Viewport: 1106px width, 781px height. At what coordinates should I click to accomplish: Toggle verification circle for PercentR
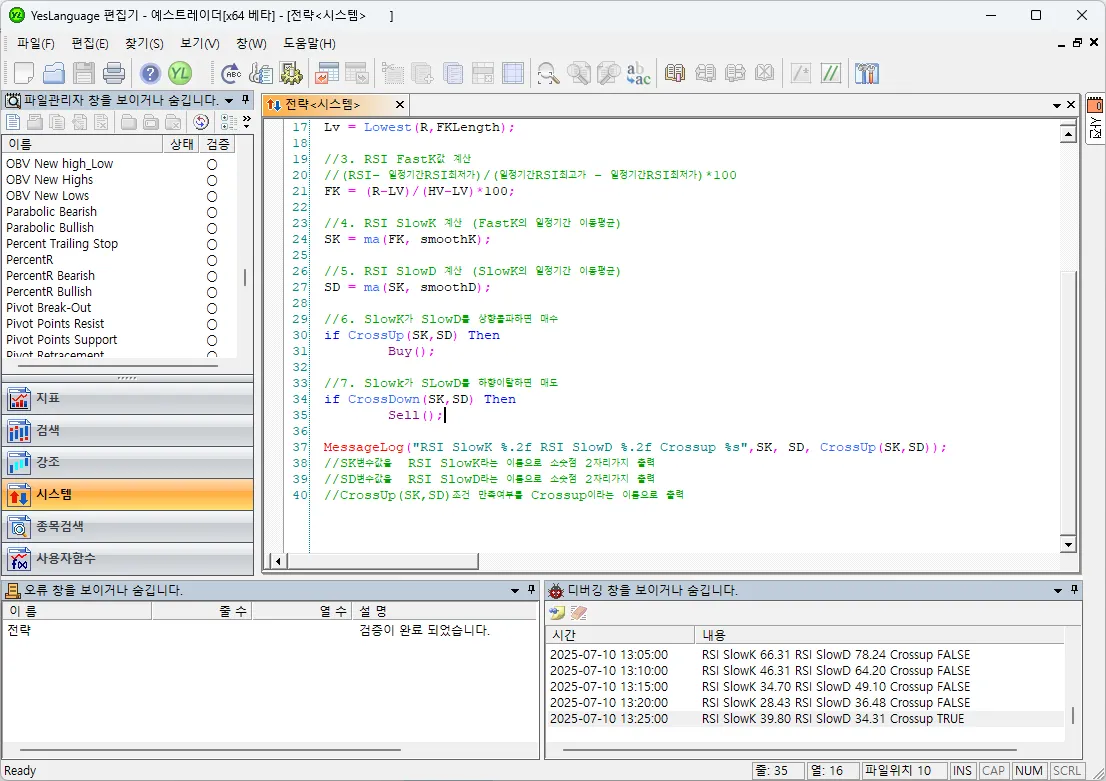point(211,260)
